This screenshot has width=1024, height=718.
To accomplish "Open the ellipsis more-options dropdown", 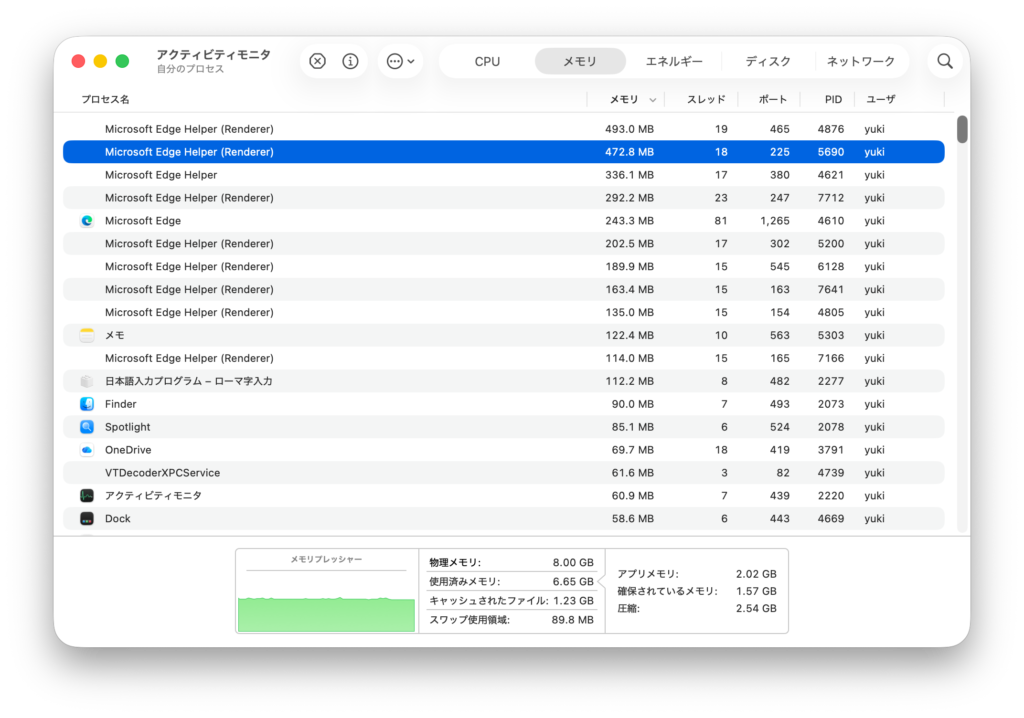I will (400, 61).
